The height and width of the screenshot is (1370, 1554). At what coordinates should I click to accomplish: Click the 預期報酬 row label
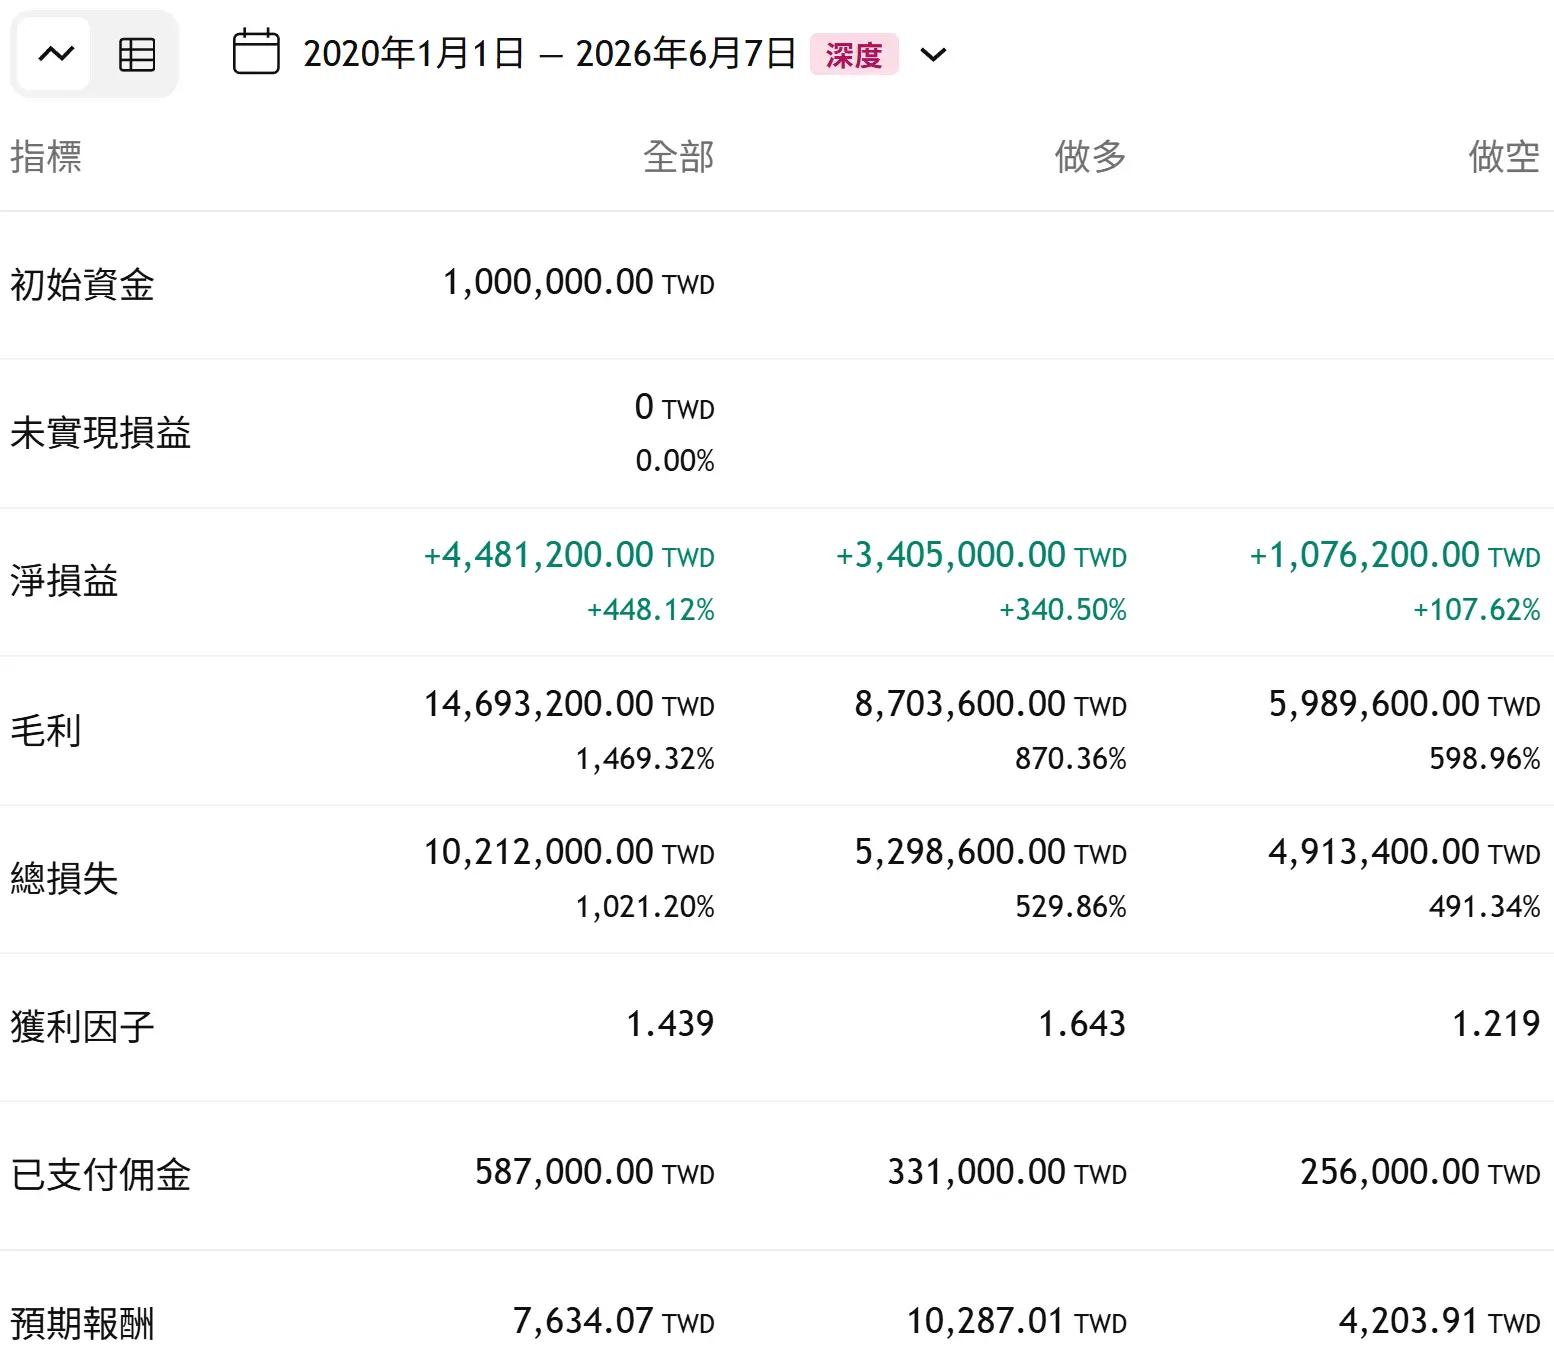[82, 1323]
